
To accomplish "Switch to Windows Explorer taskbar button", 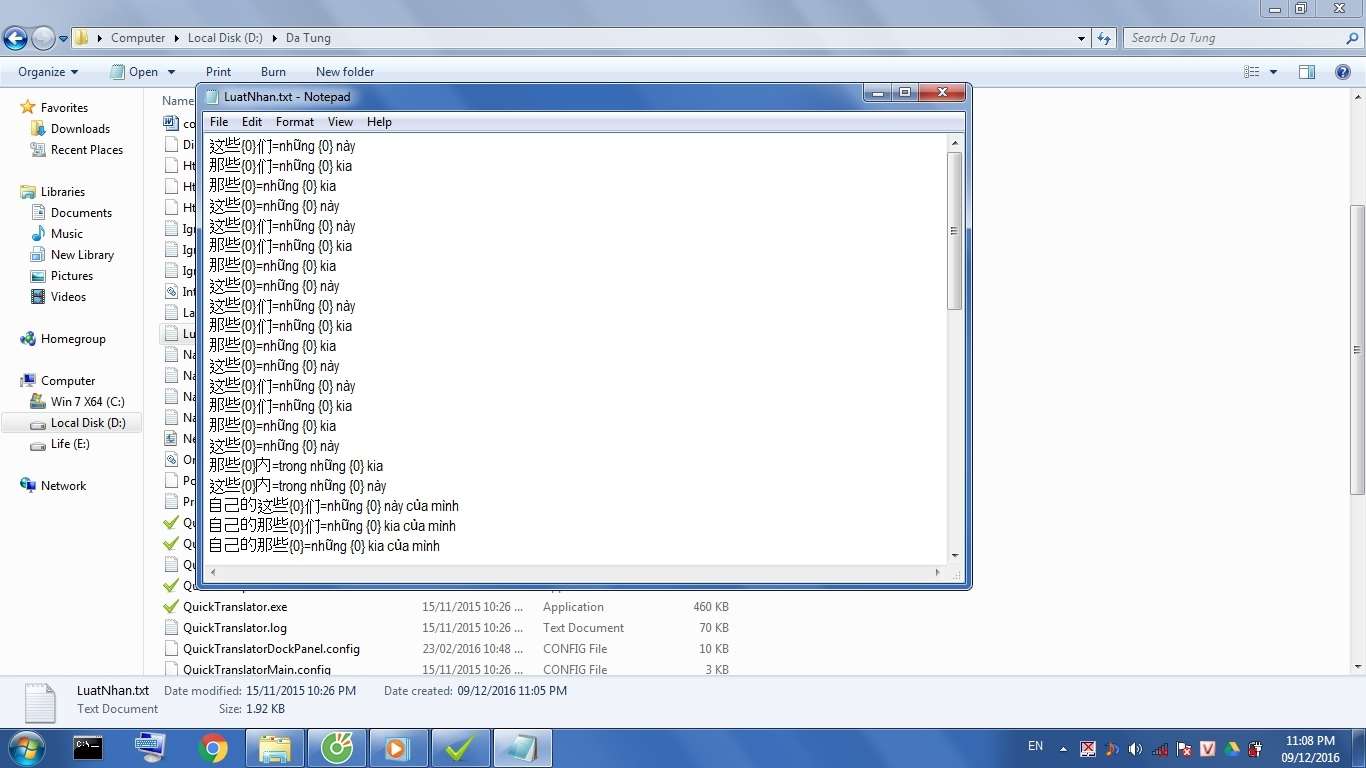I will (274, 748).
